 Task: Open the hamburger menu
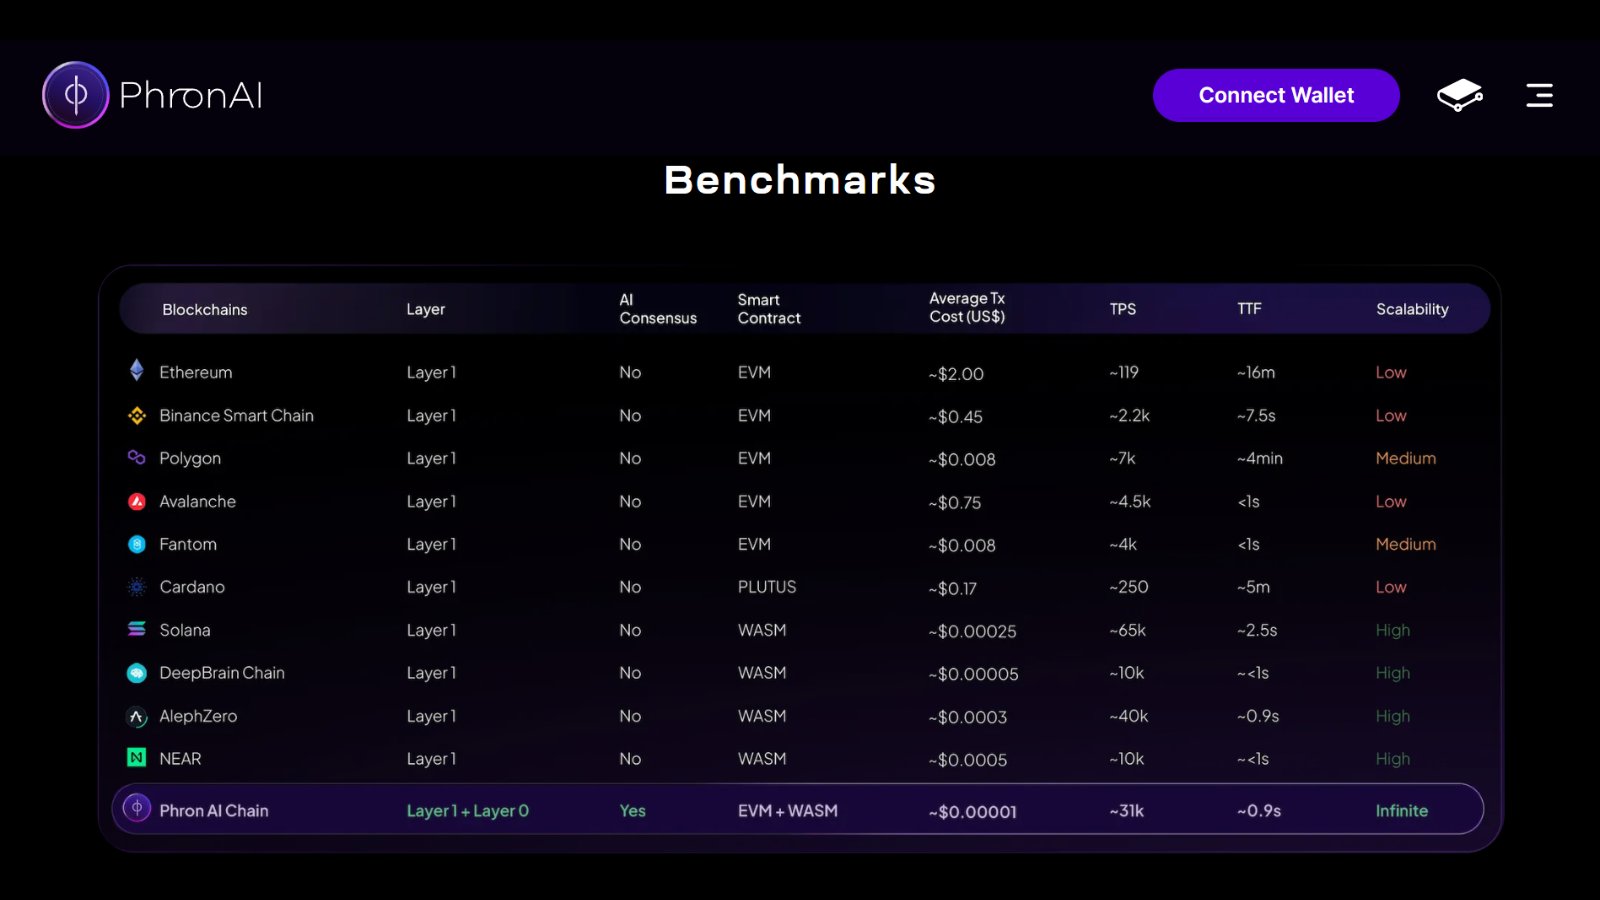click(1539, 95)
